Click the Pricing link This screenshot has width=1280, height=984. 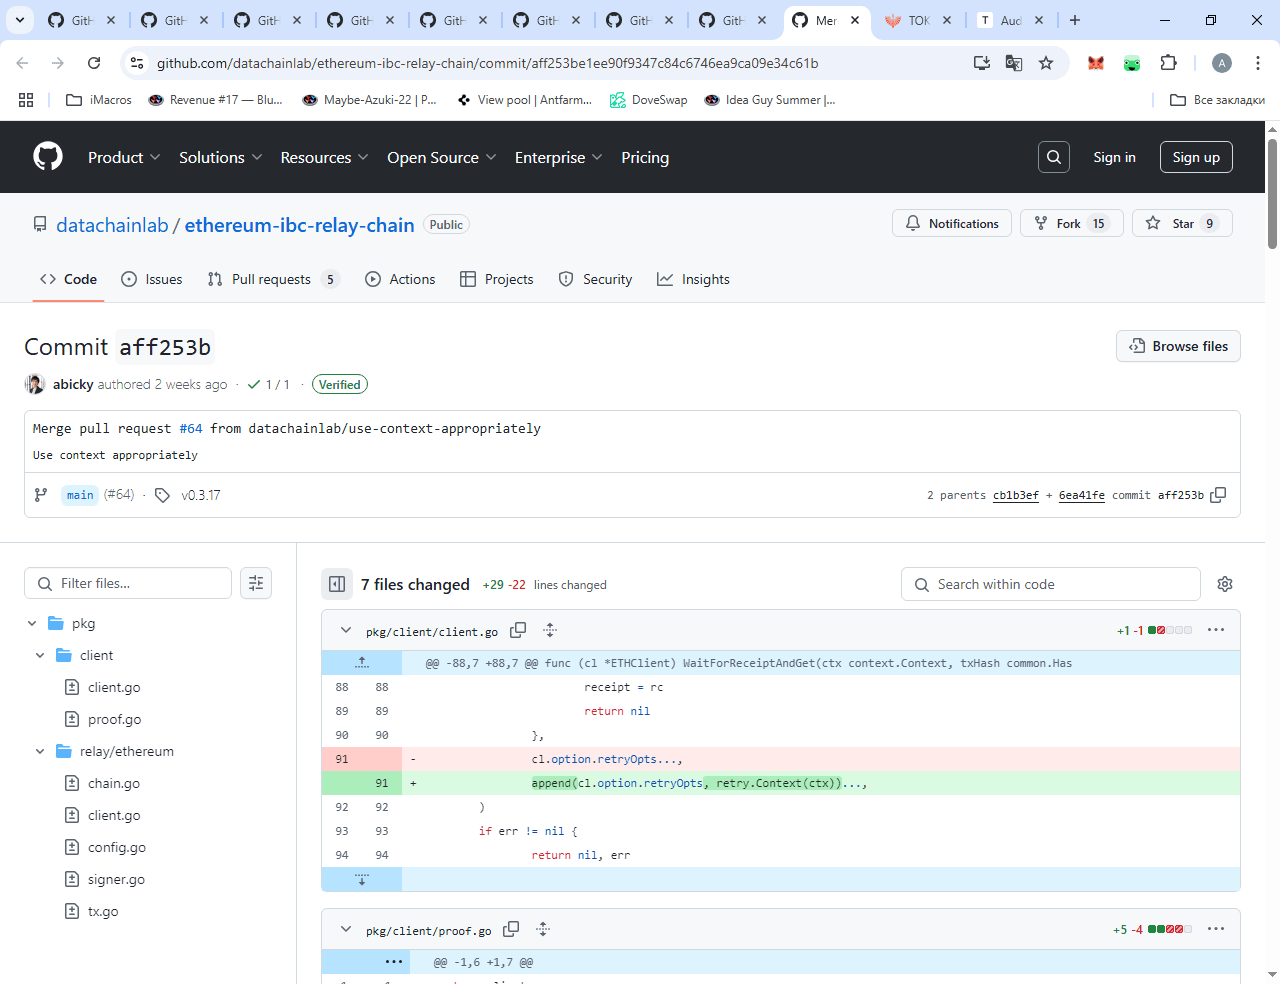645,157
